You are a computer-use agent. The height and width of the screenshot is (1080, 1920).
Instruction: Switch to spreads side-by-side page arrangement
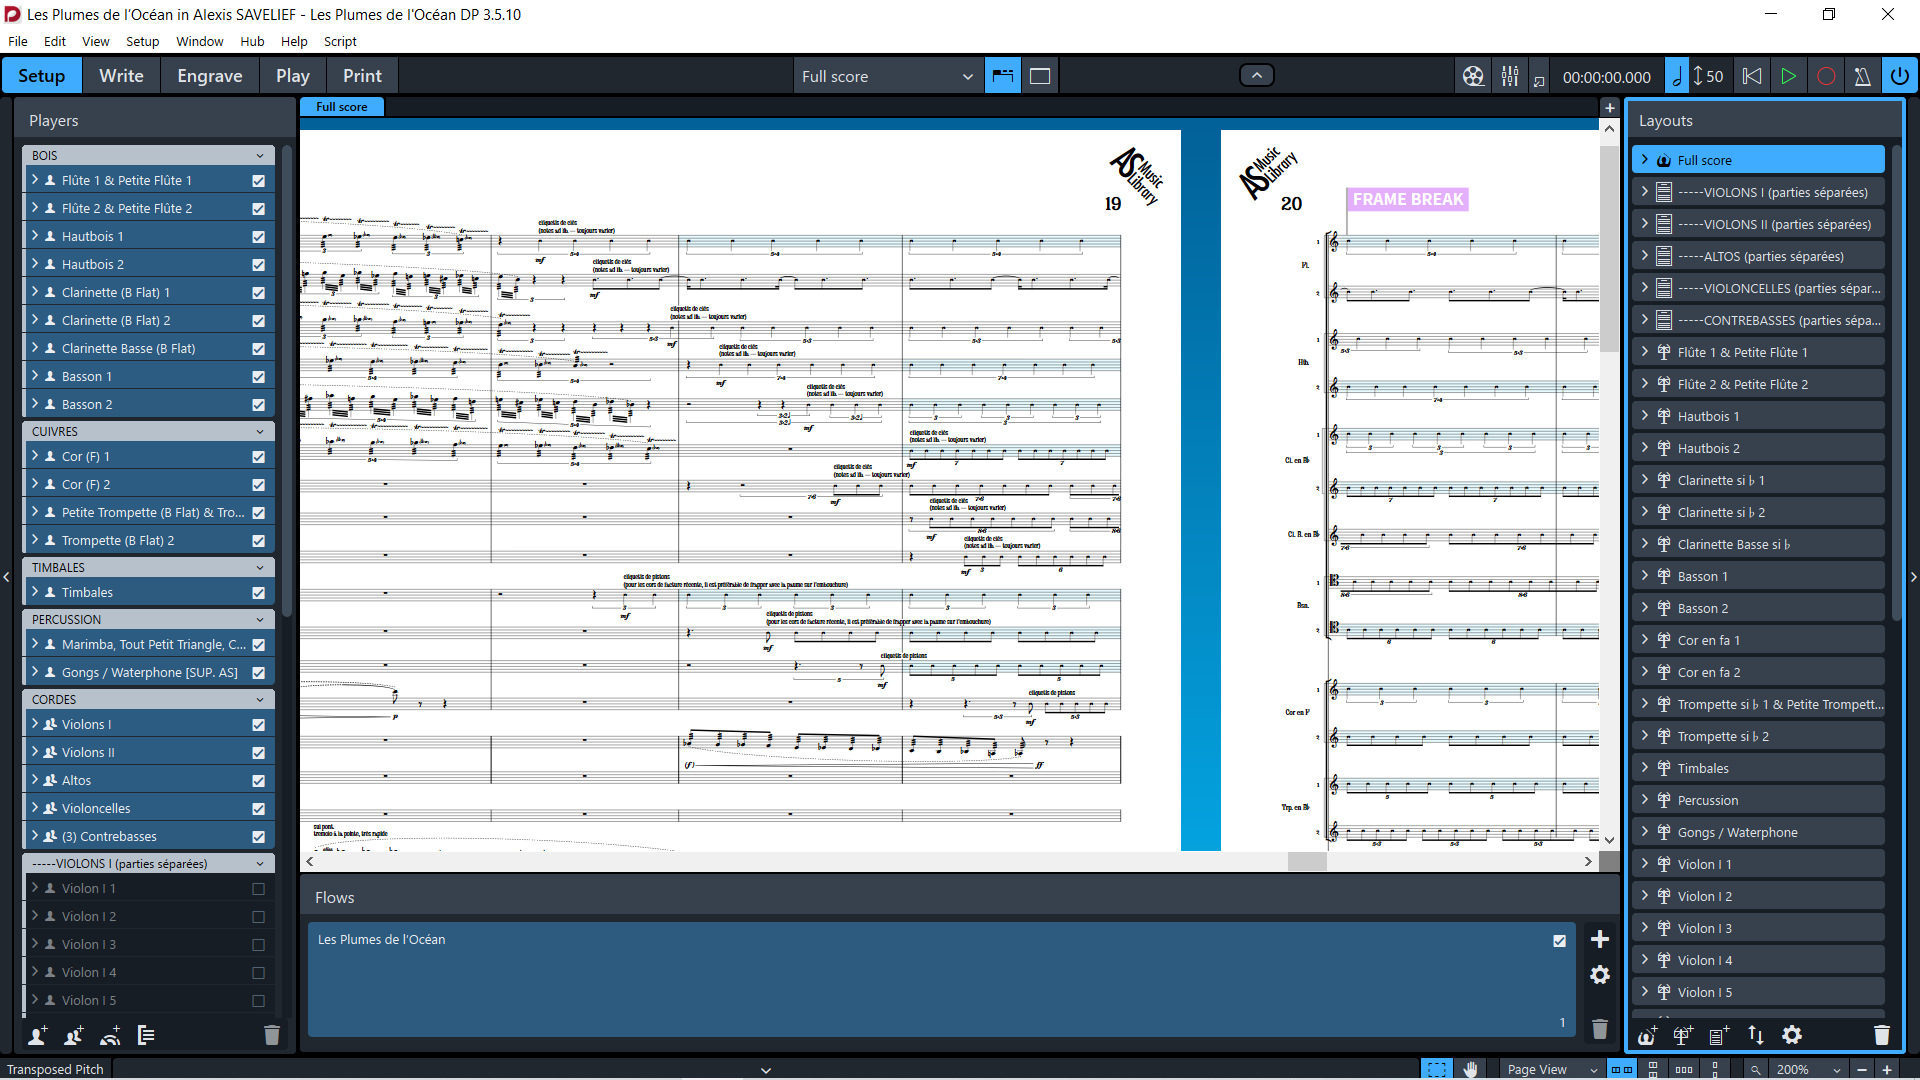tap(1621, 1069)
